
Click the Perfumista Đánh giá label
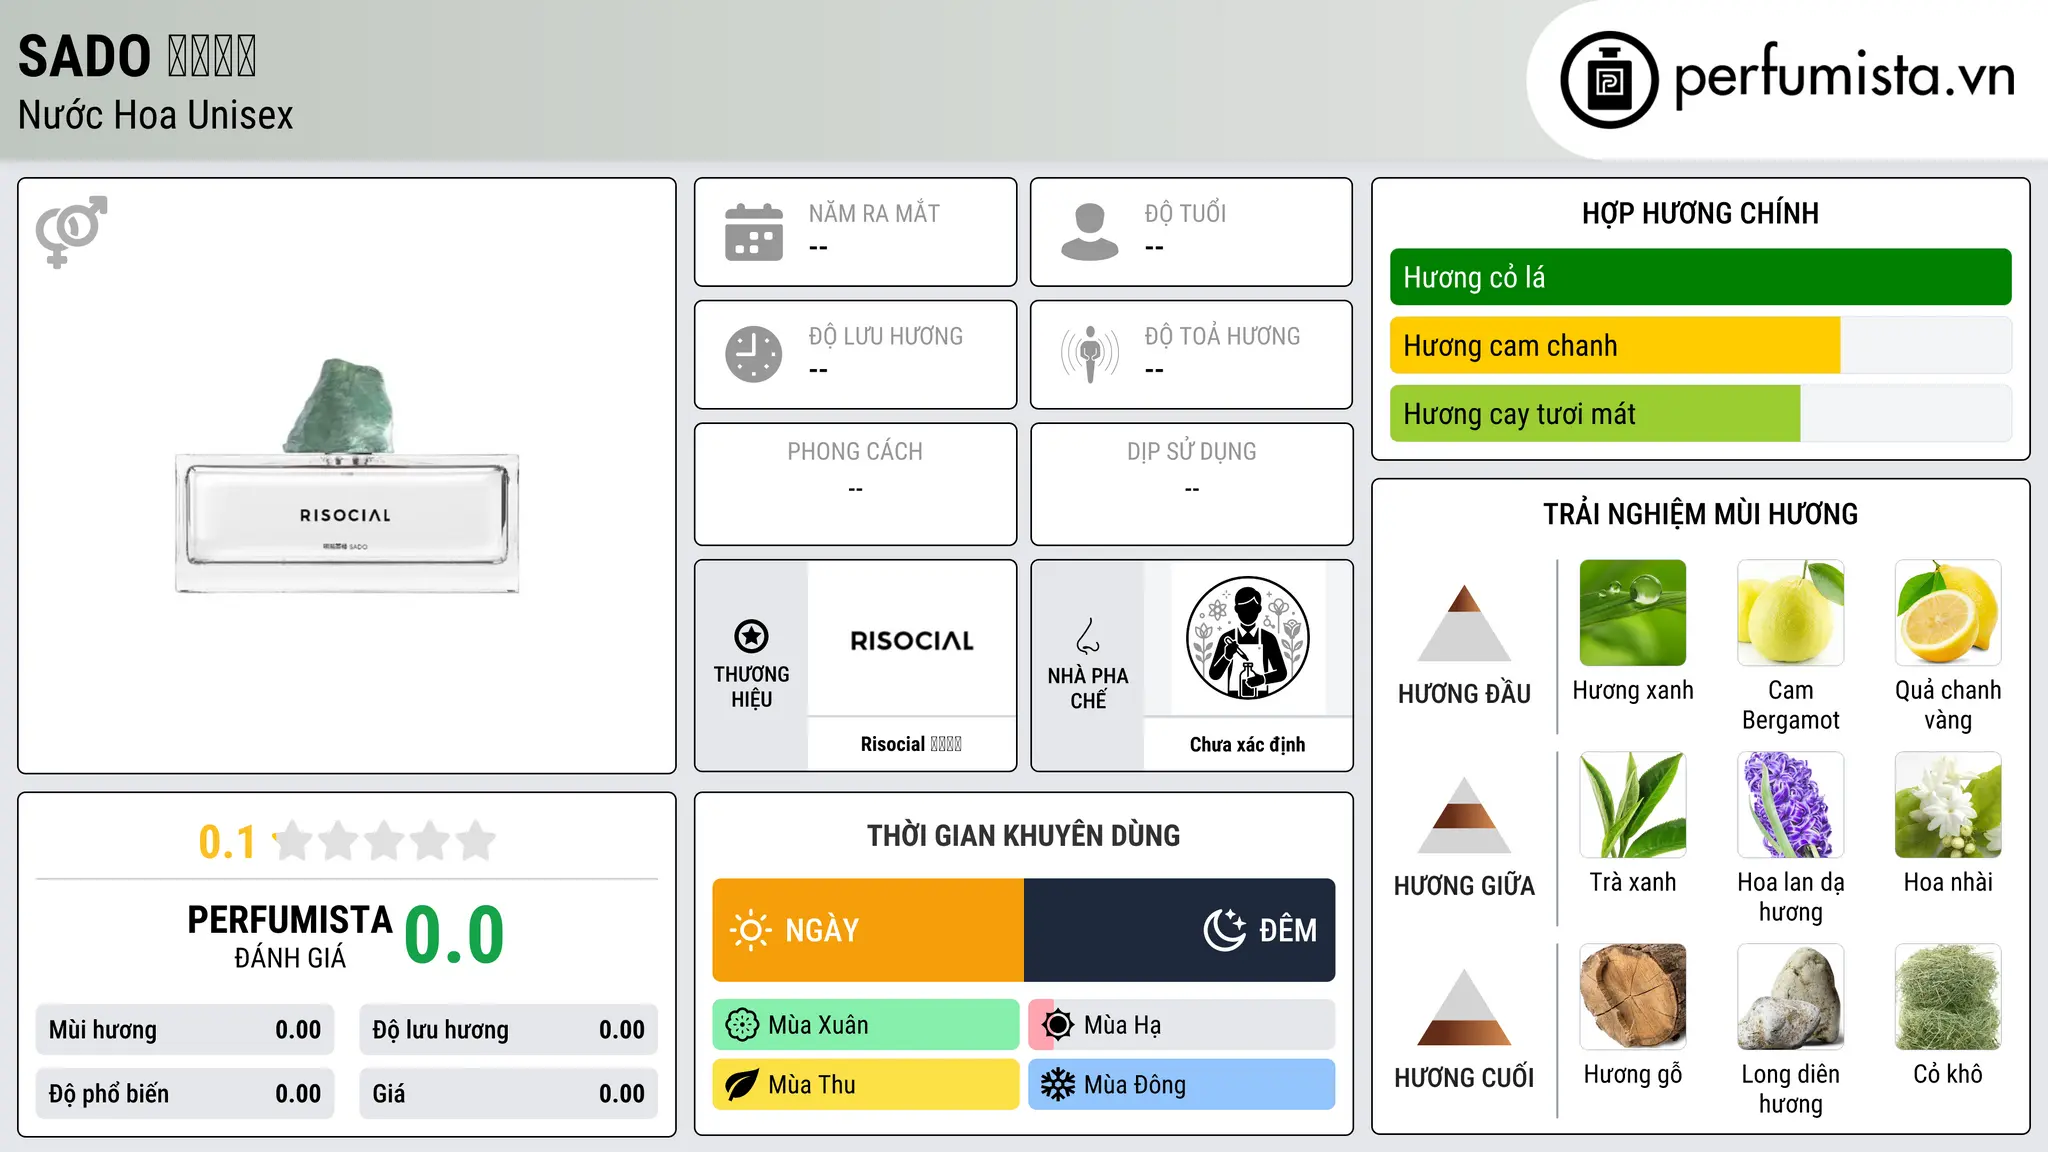coord(290,936)
